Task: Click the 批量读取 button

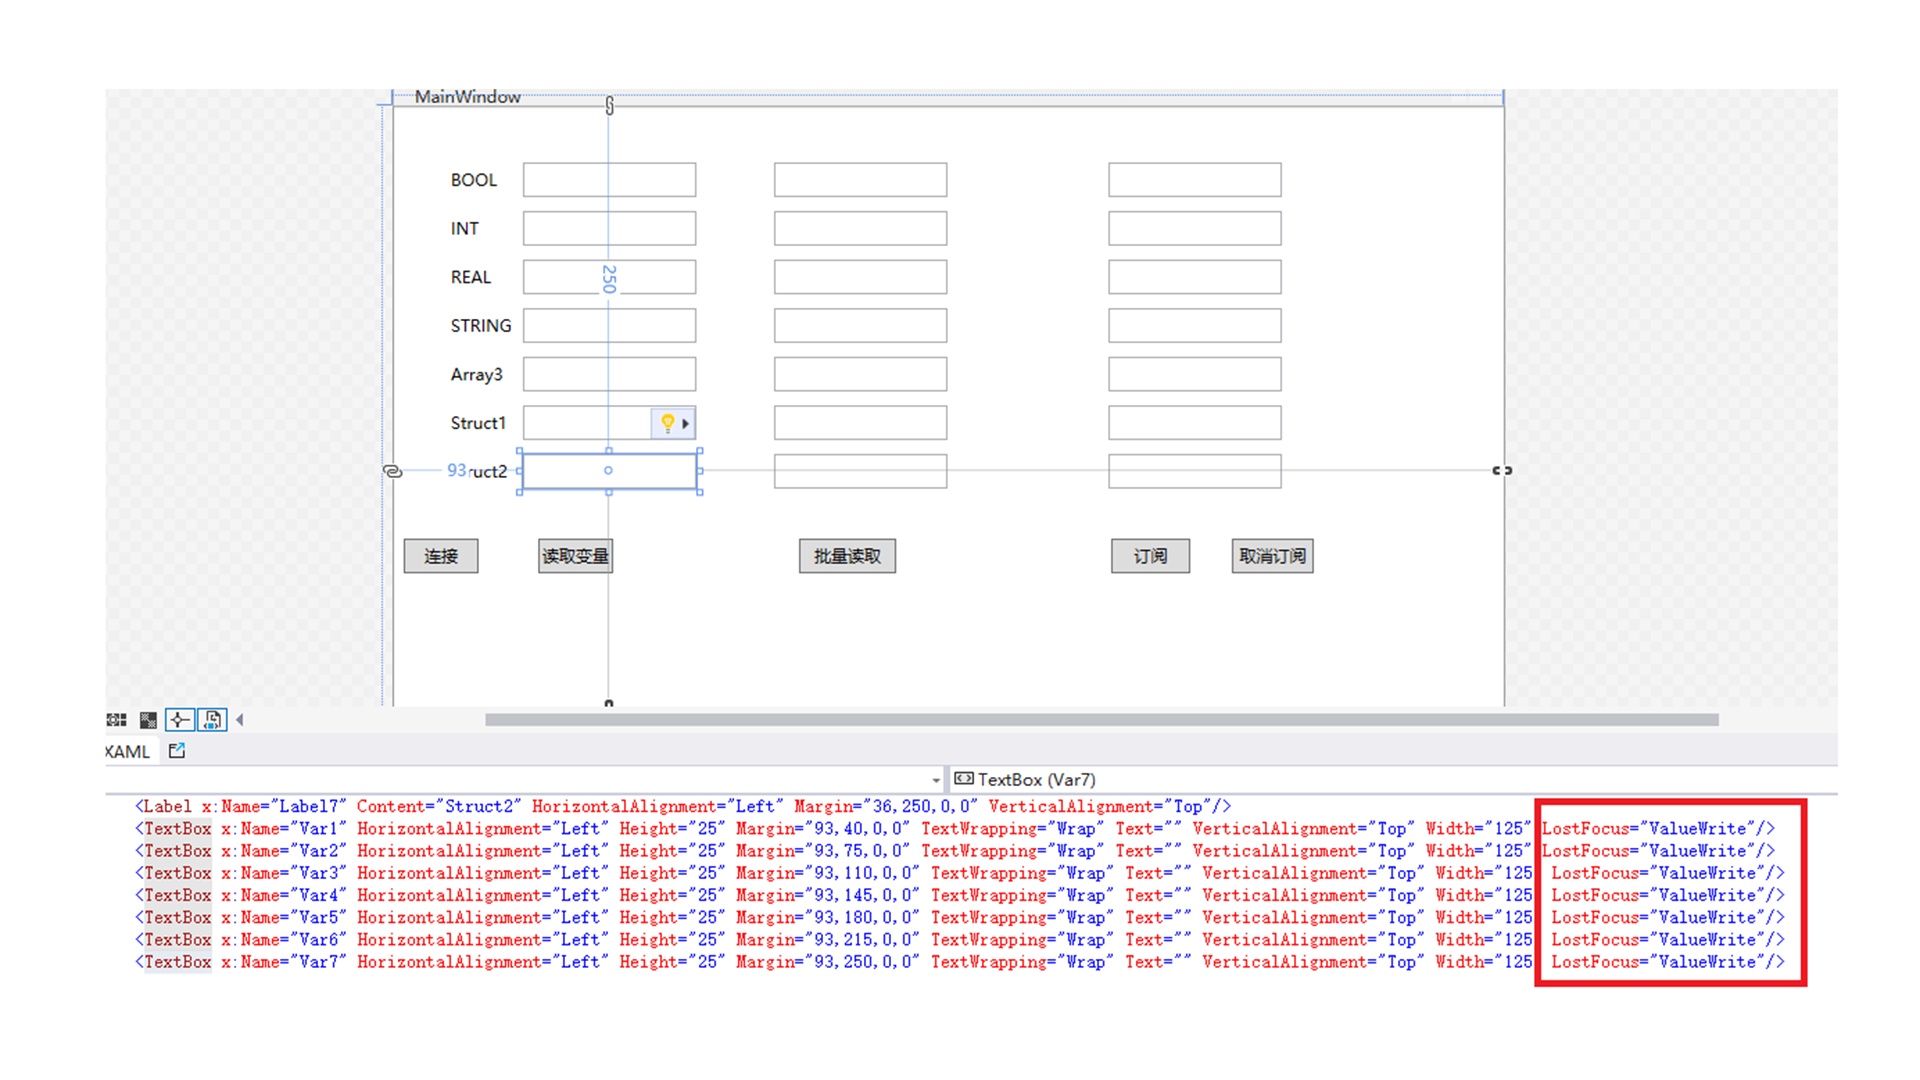Action: pos(847,556)
